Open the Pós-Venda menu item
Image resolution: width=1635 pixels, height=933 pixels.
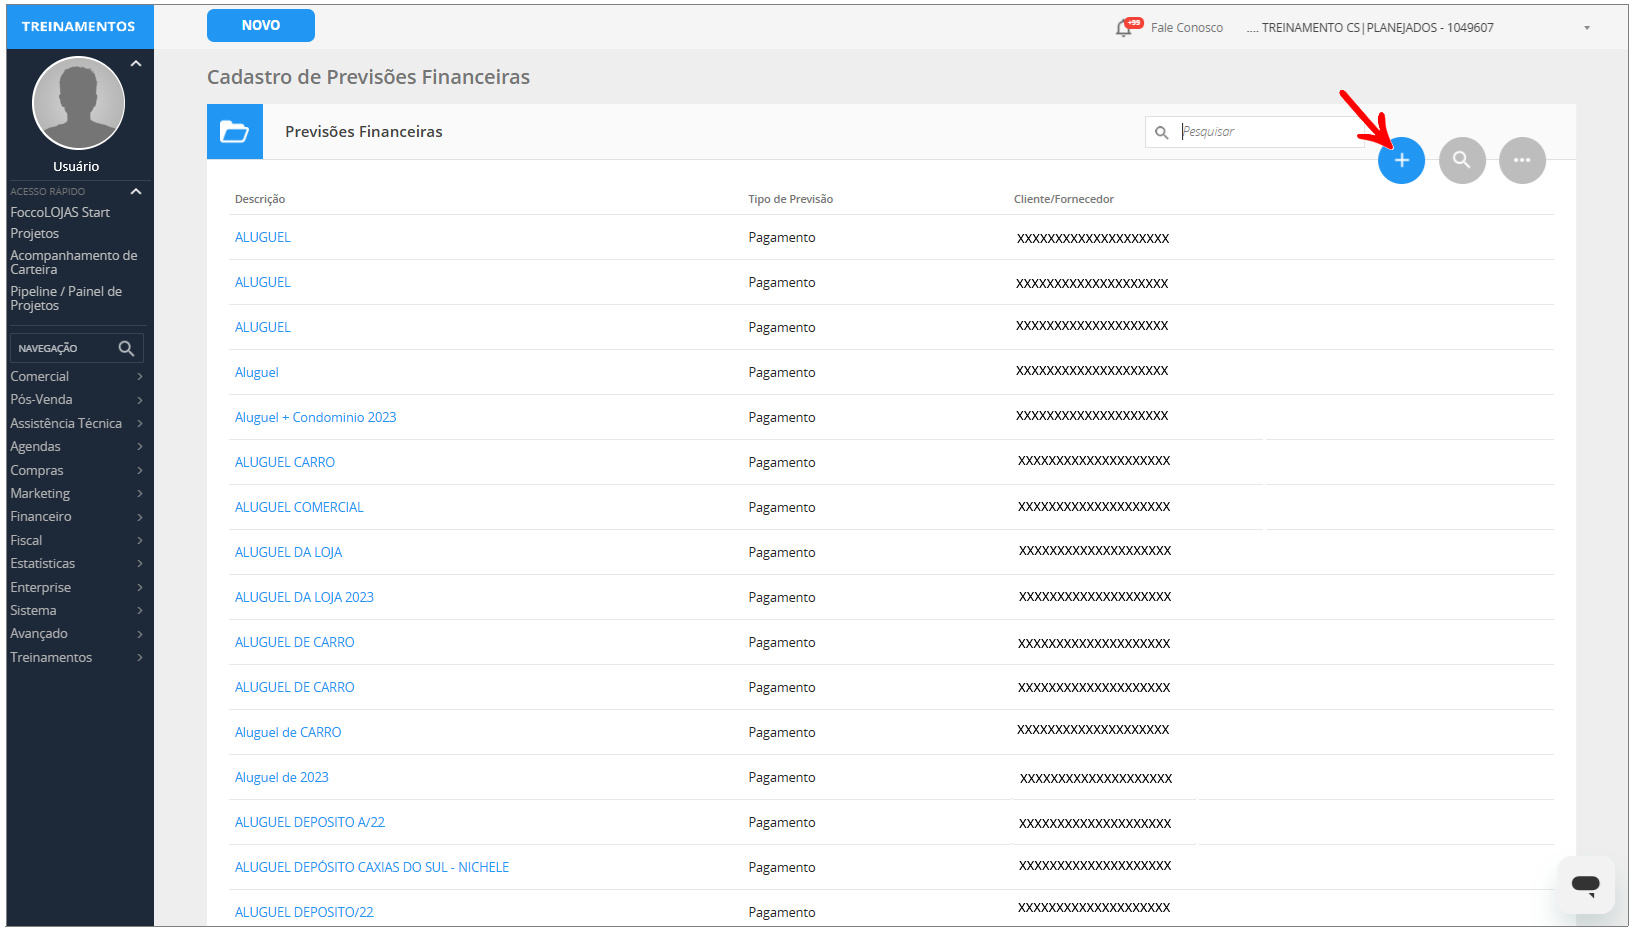77,400
